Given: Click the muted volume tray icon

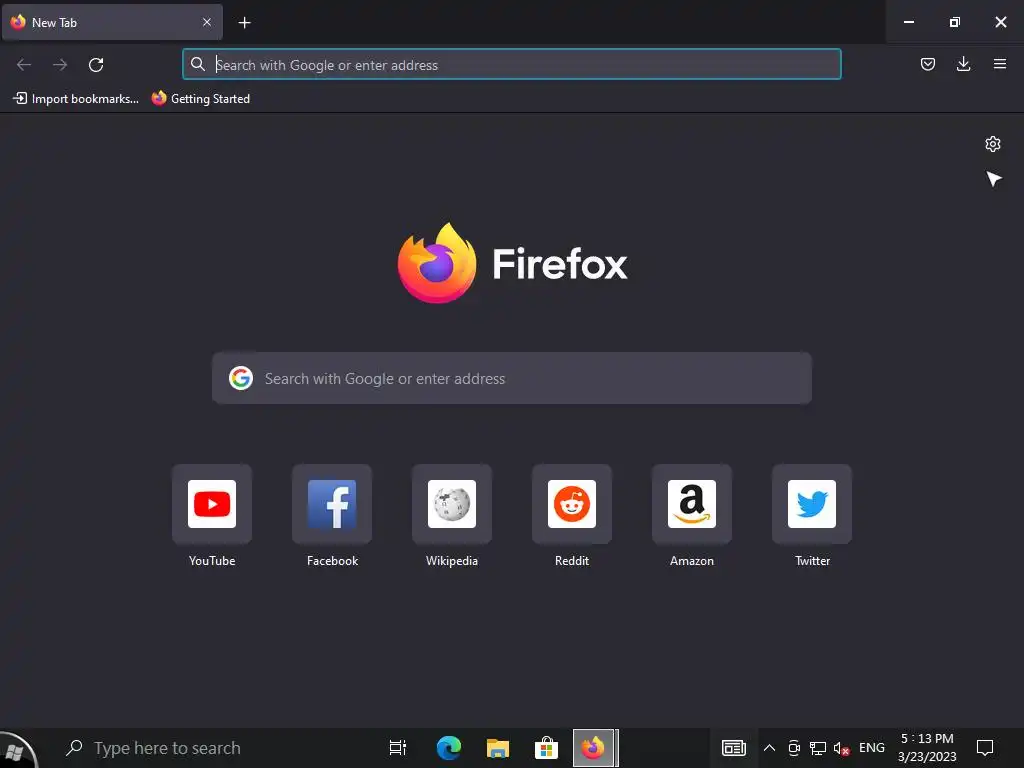Looking at the screenshot, I should 842,748.
